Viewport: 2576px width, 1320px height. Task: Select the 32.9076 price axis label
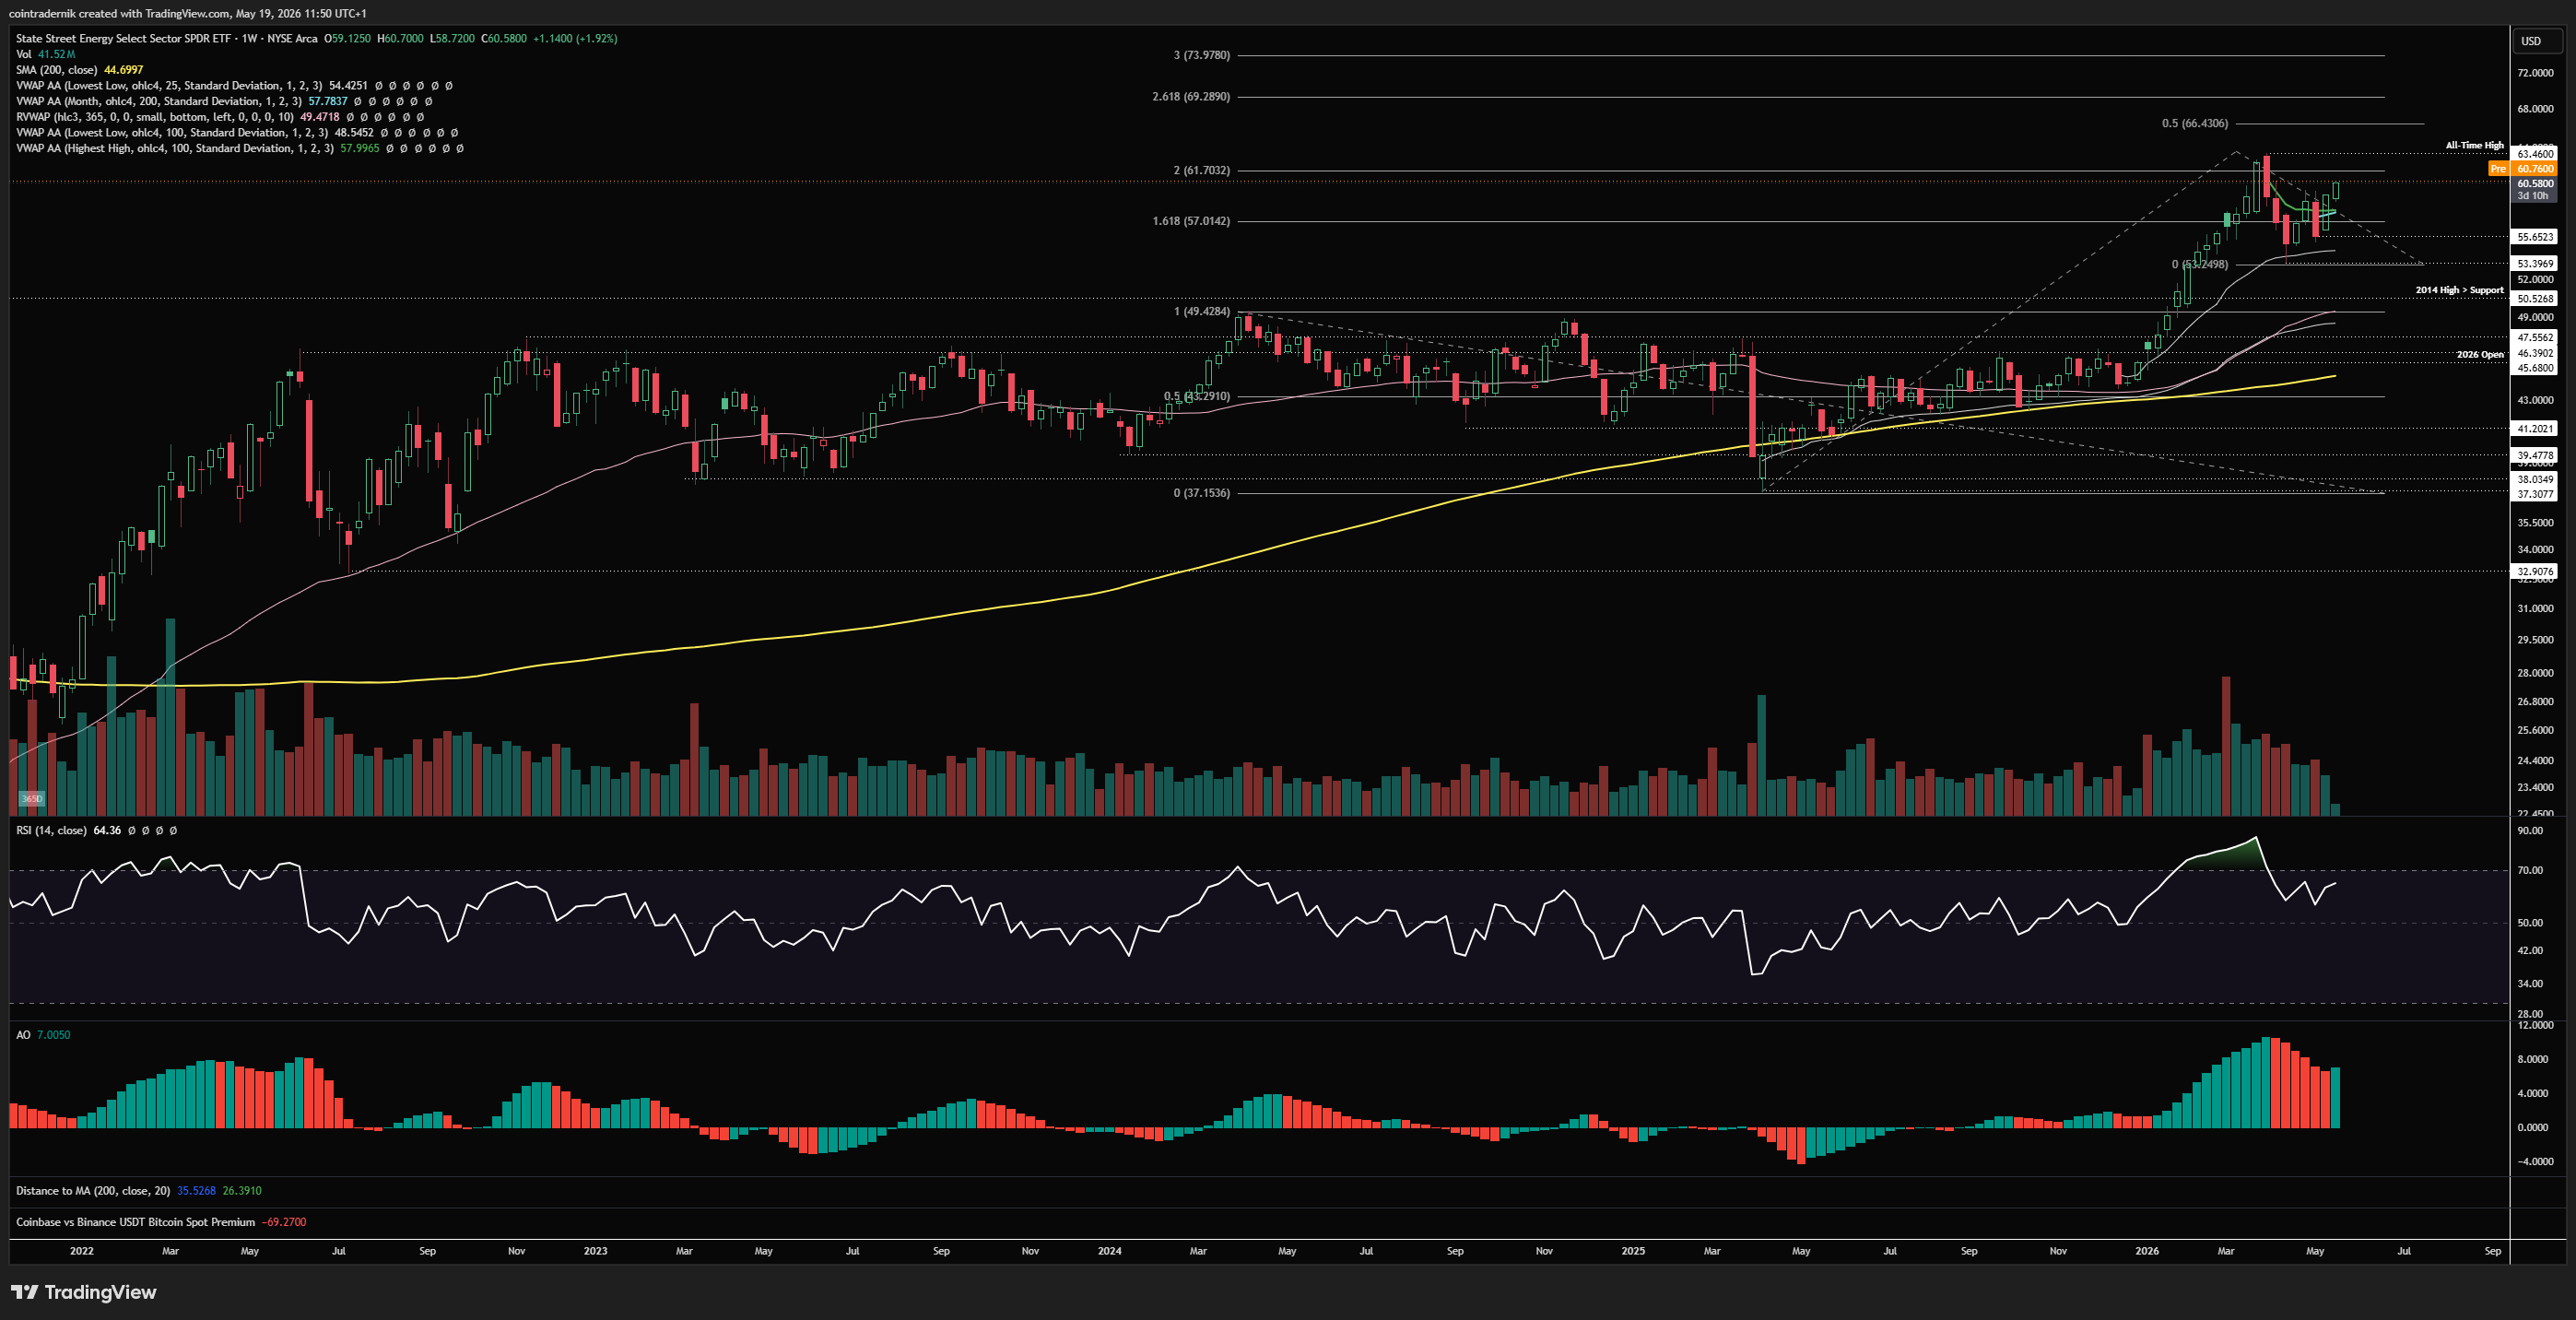[2535, 572]
